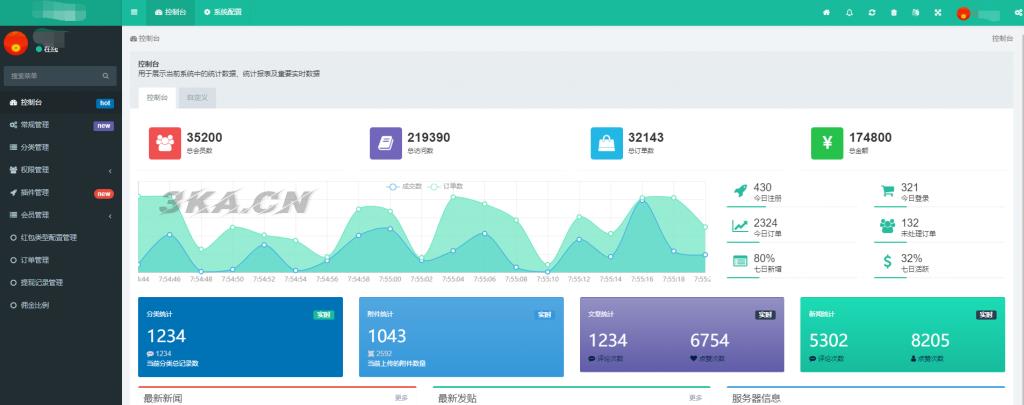This screenshot has height=405, width=1024.
Task: Expand the 会员管理 sidebar menu
Action: [60, 215]
